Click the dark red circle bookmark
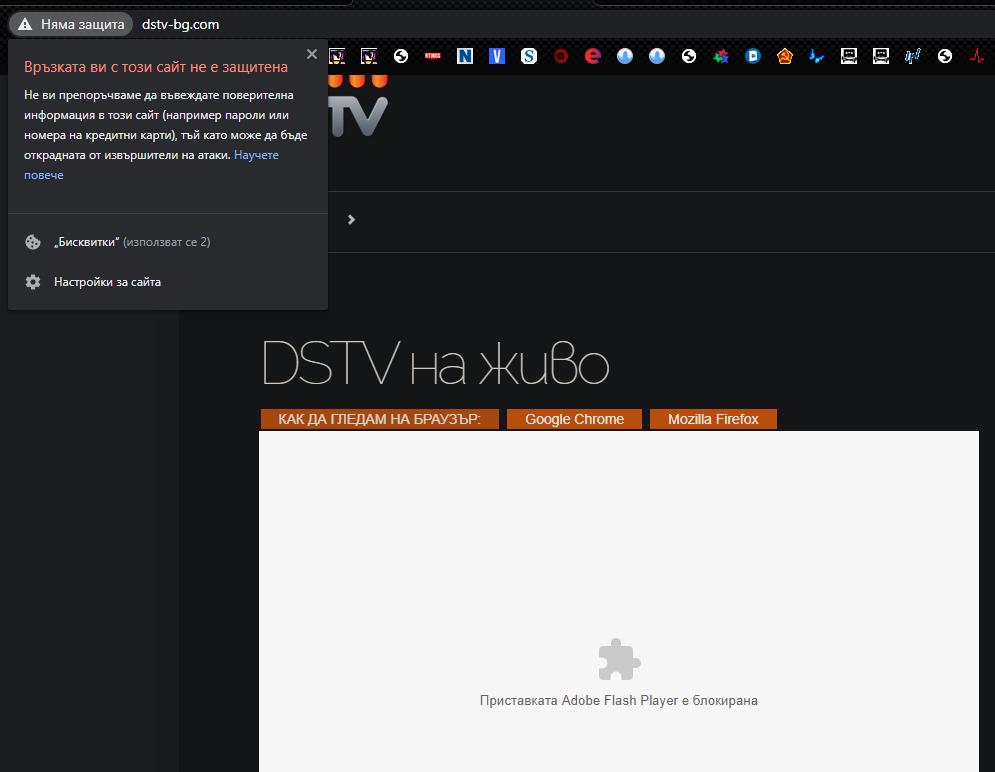Viewport: 995px width, 772px height. tap(560, 56)
